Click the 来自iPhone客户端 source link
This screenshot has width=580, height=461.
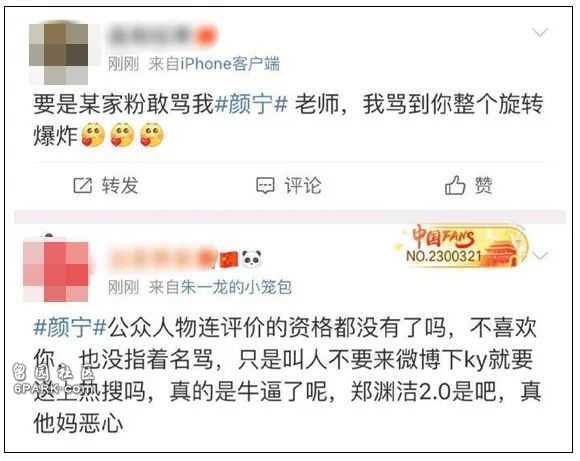(x=214, y=64)
